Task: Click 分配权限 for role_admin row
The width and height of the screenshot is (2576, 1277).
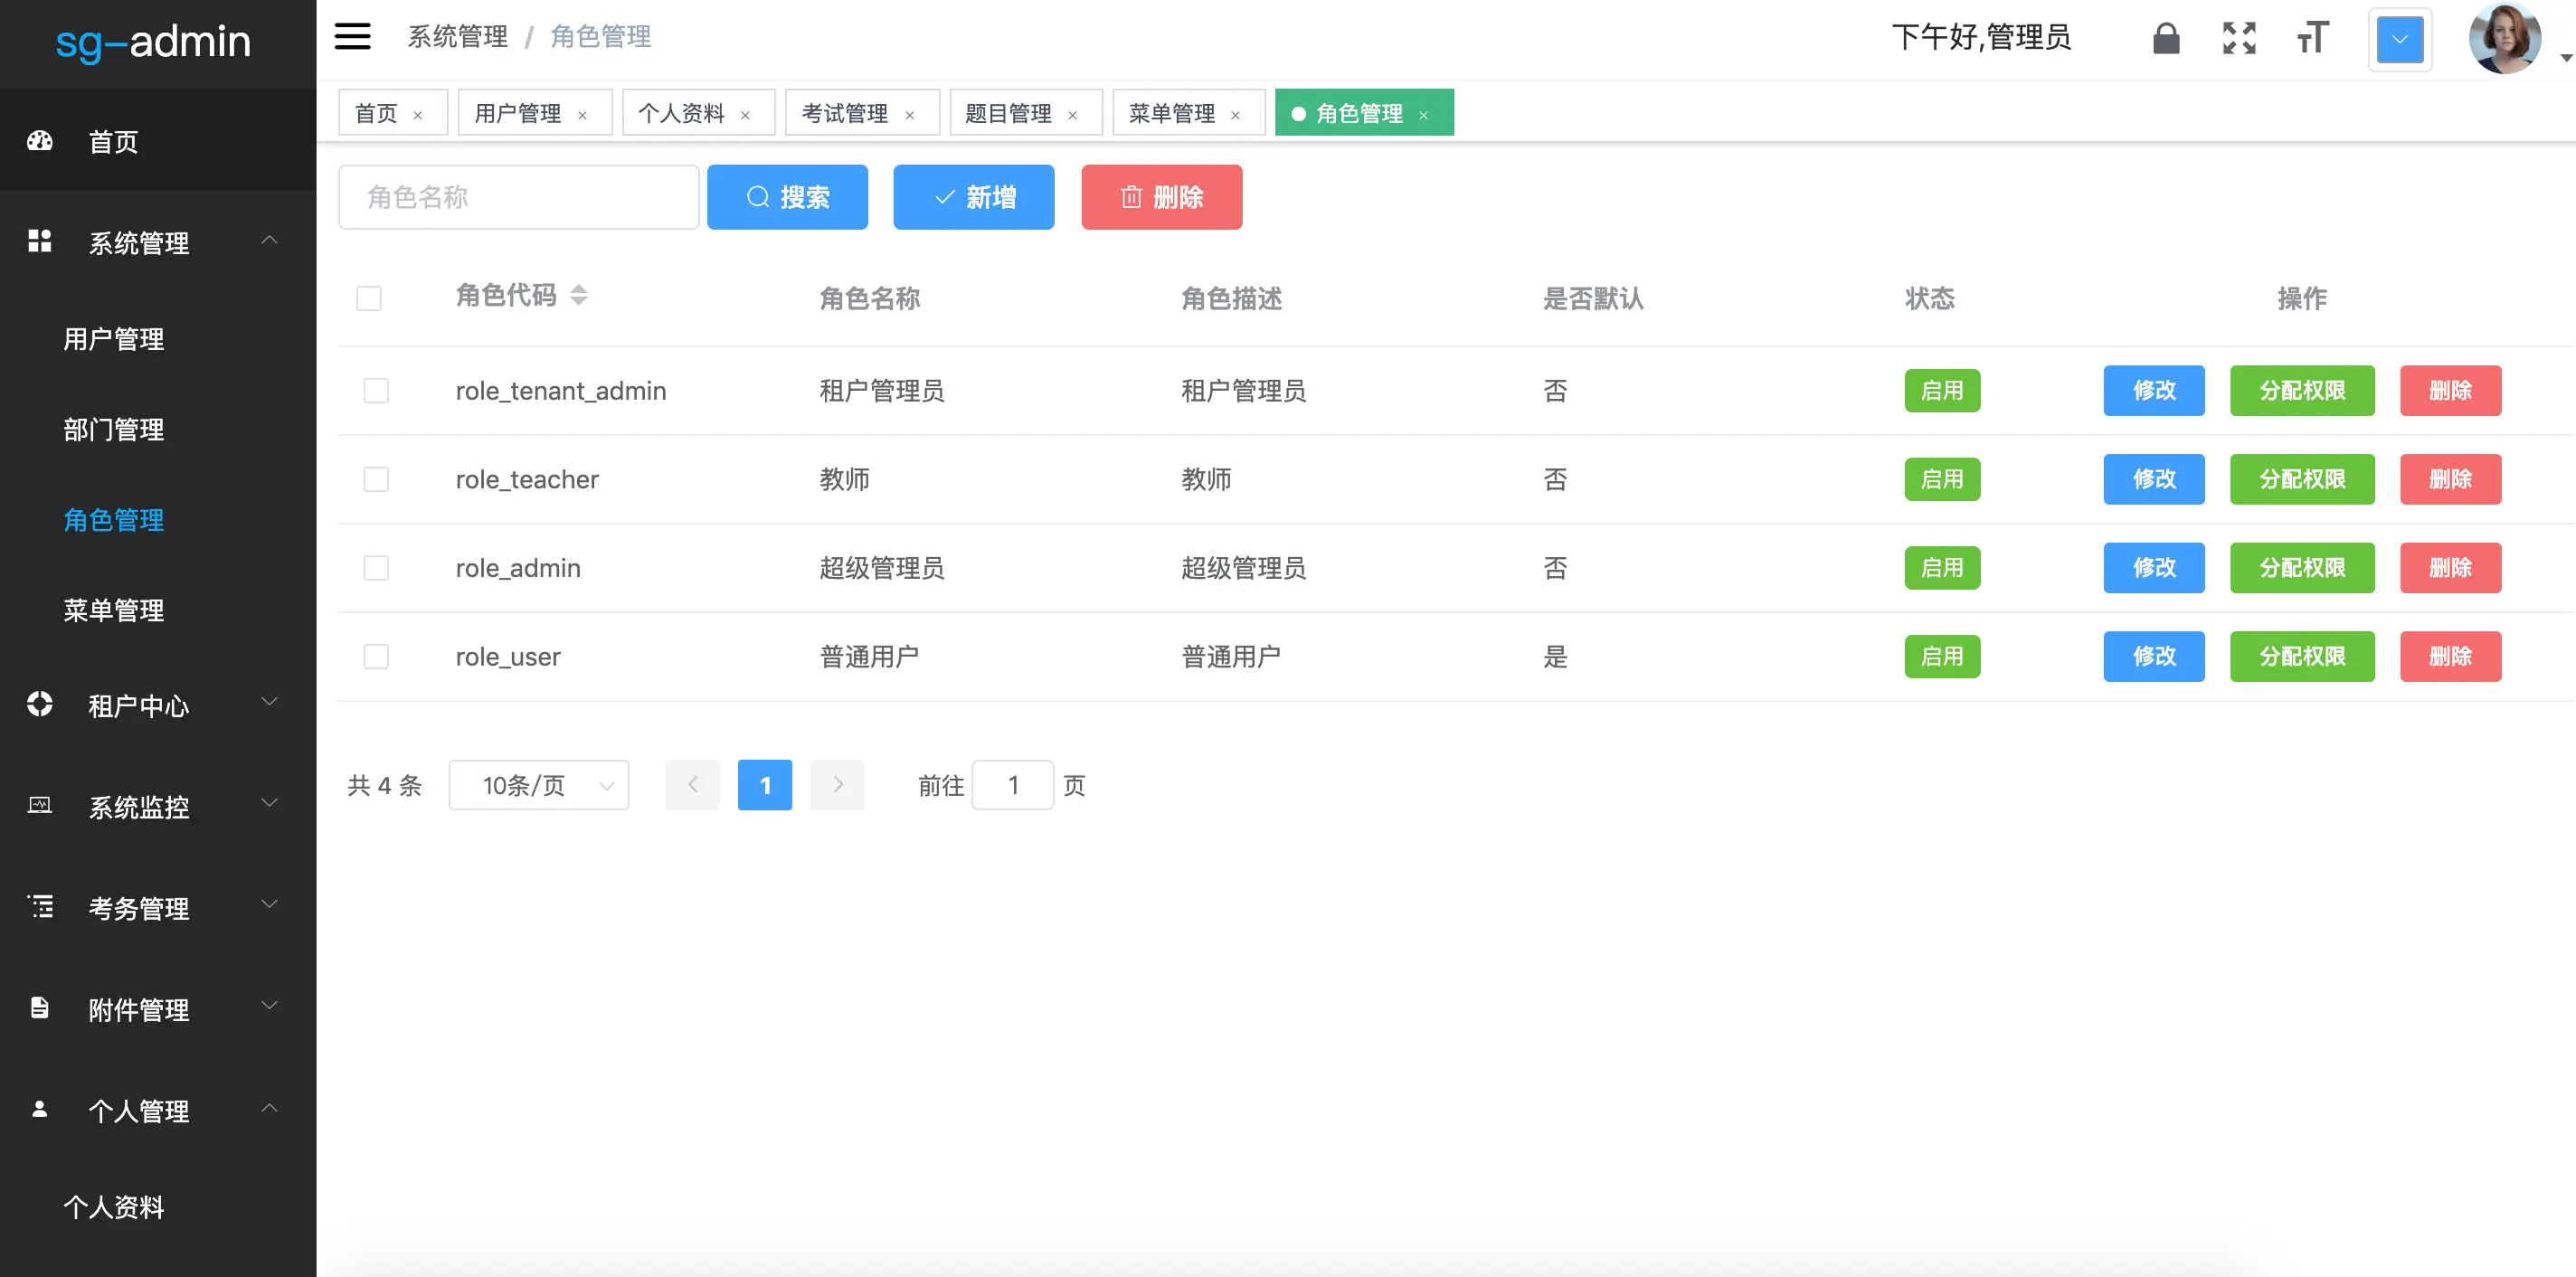Action: pos(2302,567)
